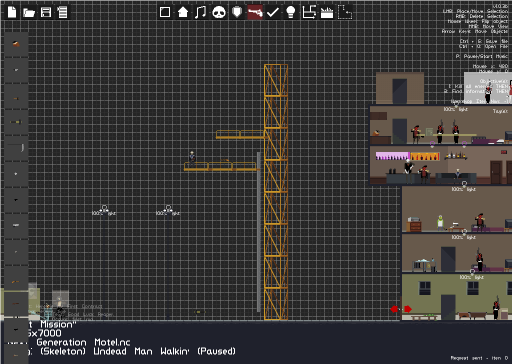Pick the orange hat item in palette

click(x=16, y=44)
